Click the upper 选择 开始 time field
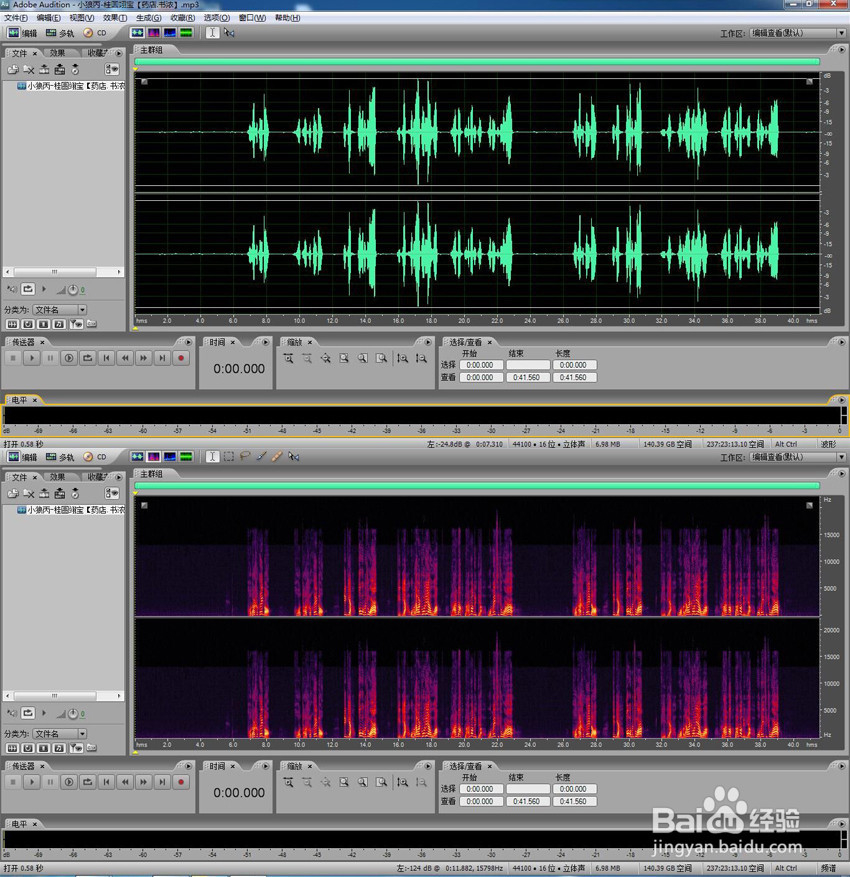850x877 pixels. coord(480,365)
